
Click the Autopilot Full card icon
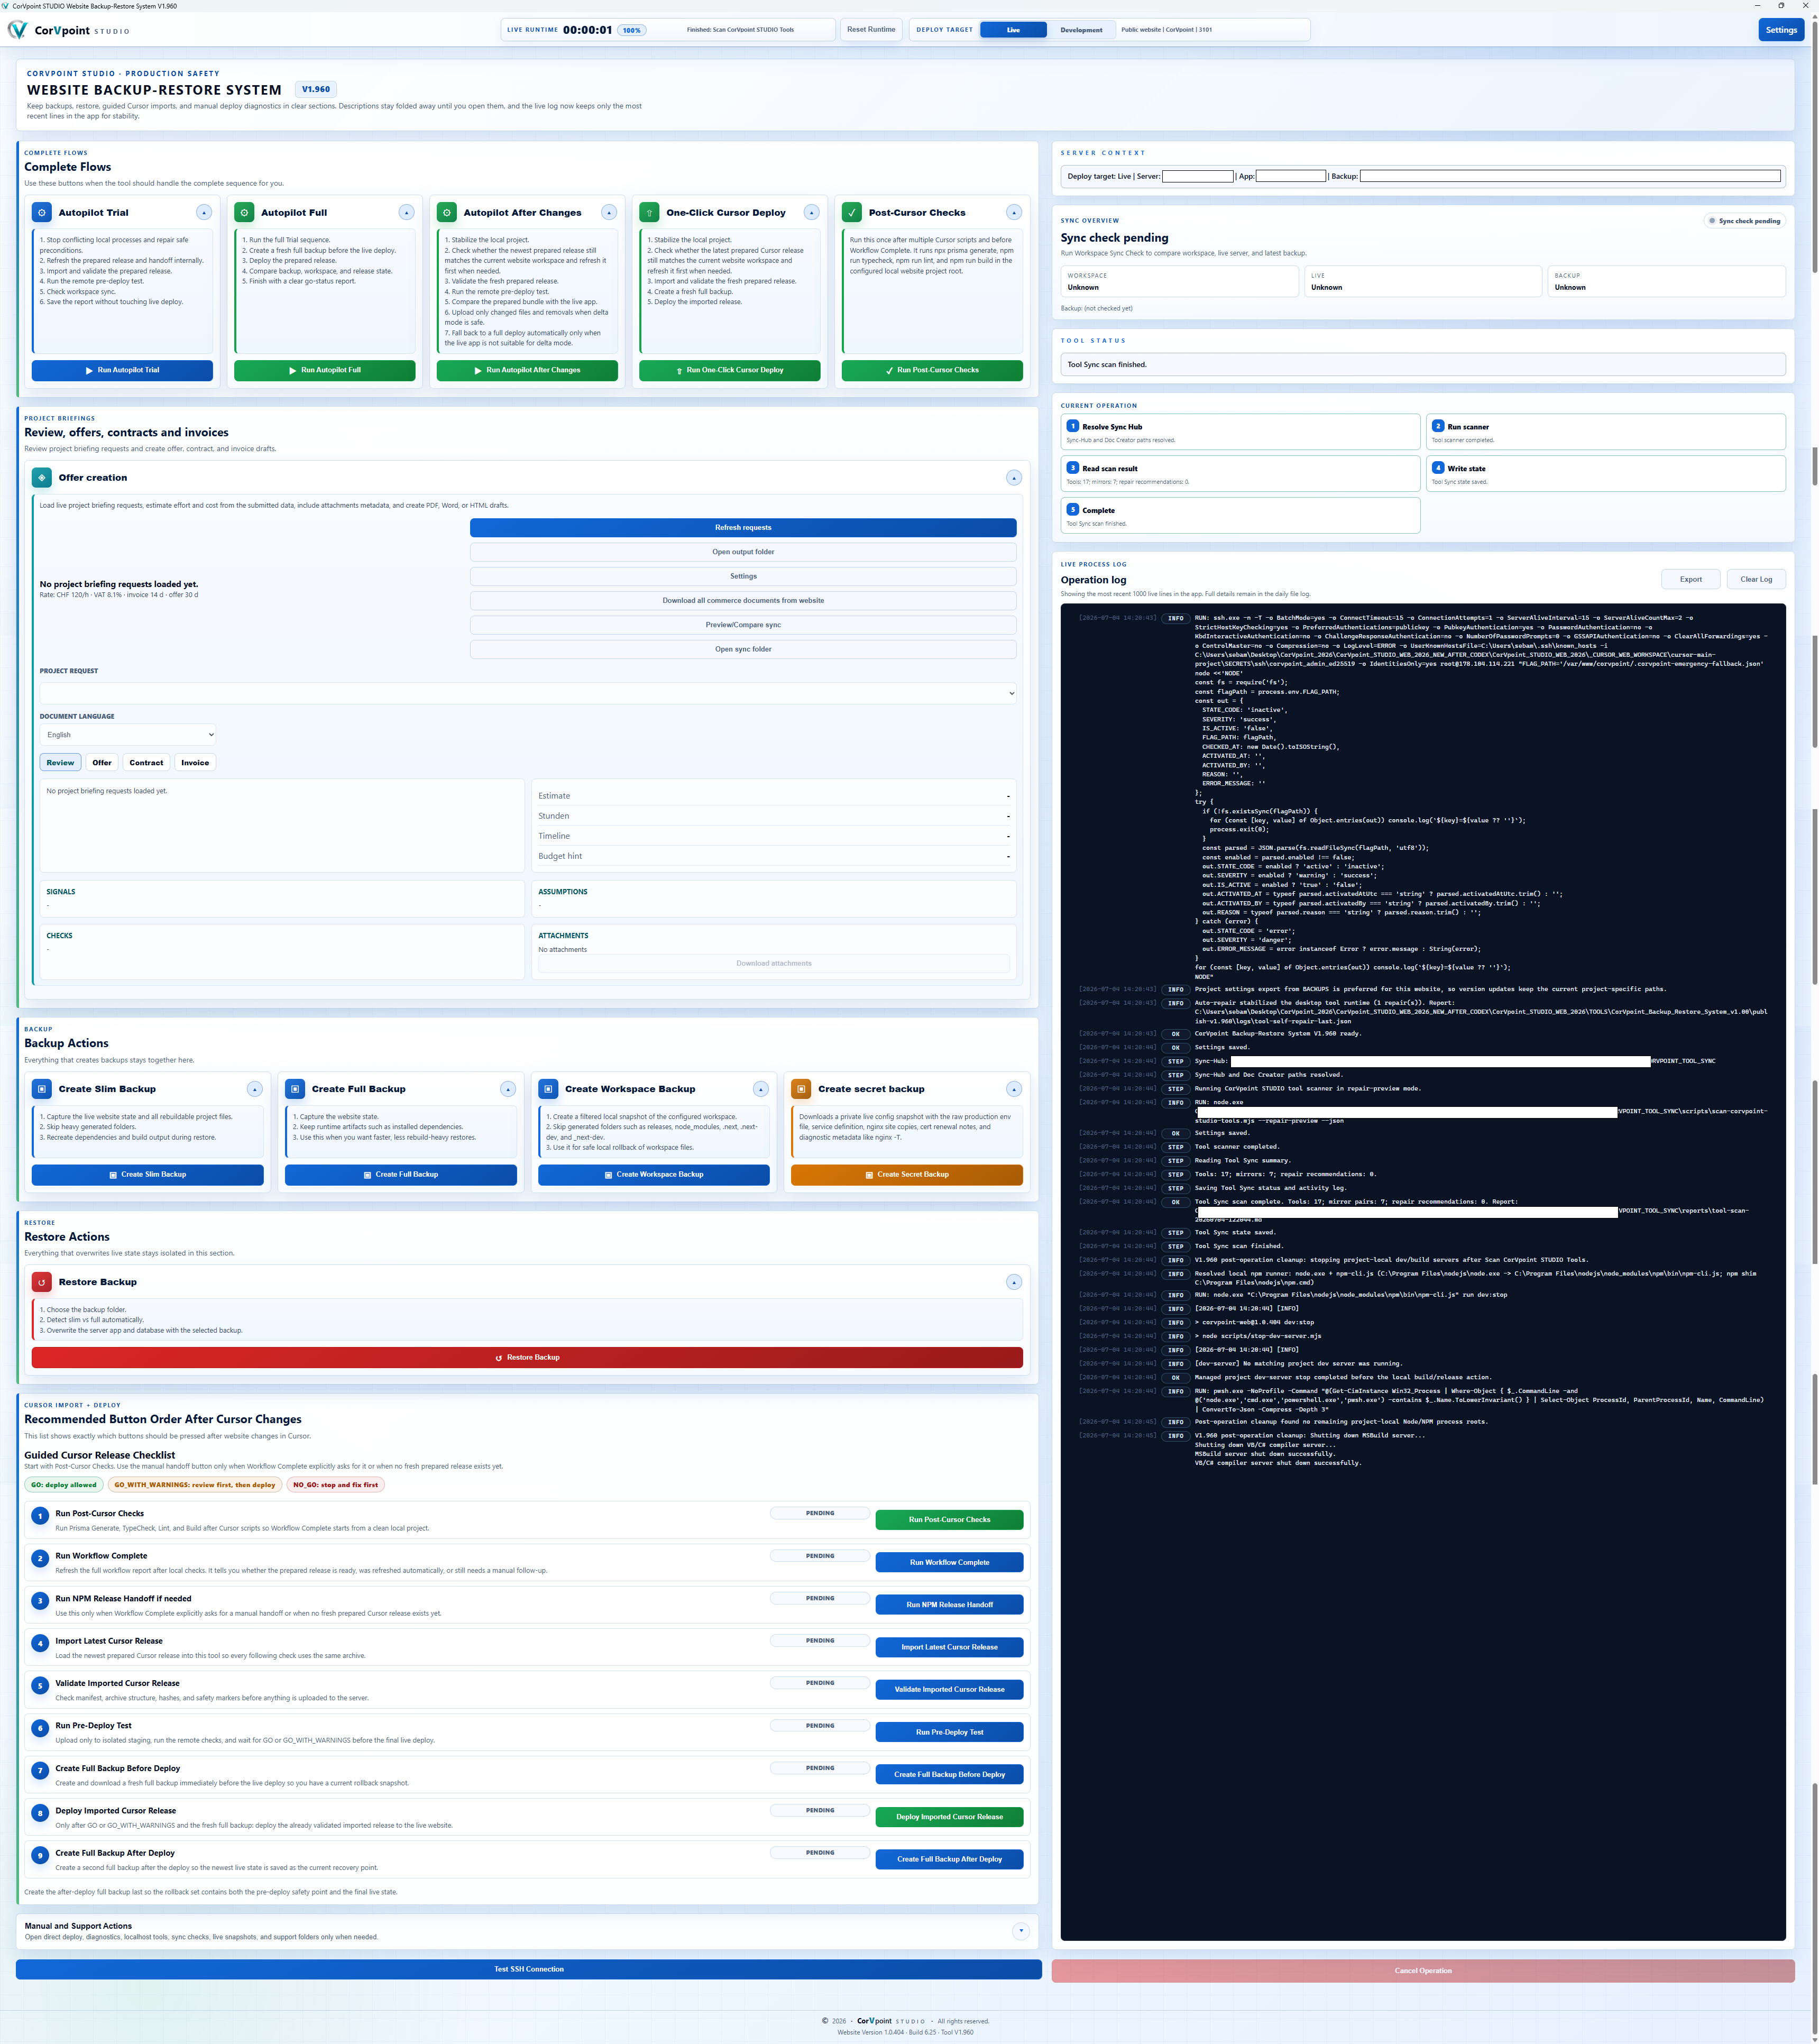[244, 212]
